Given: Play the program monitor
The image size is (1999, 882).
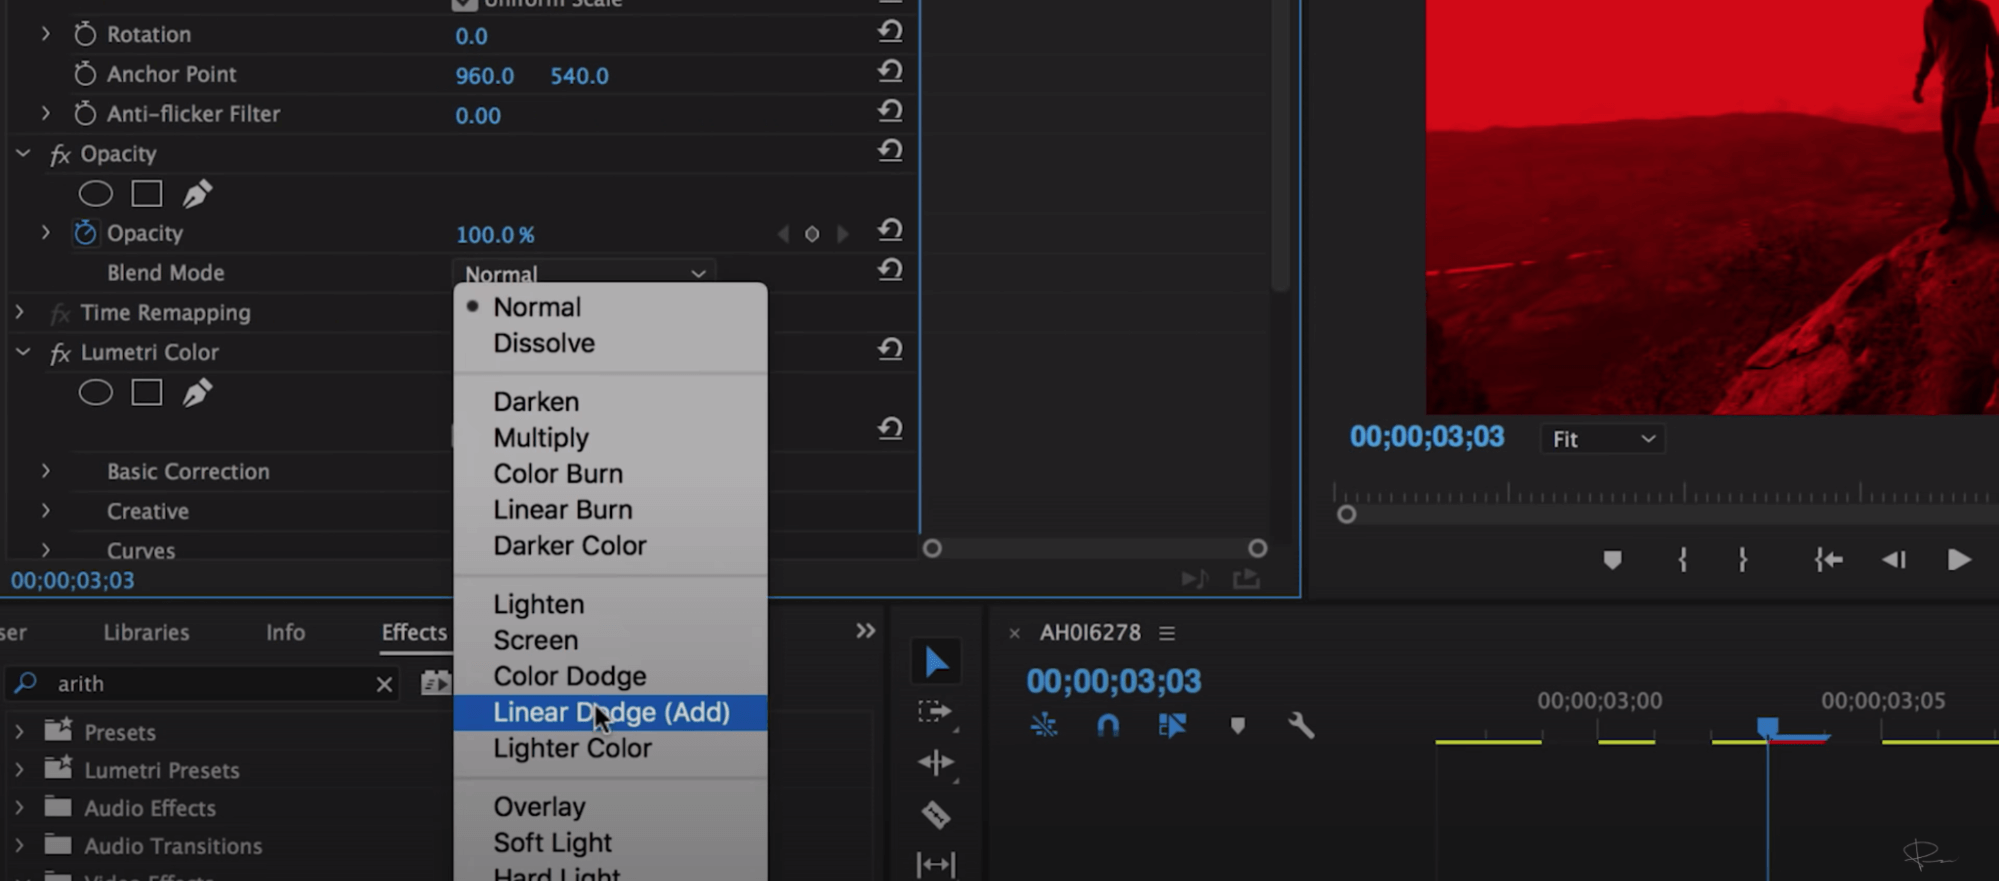Looking at the screenshot, I should tap(1959, 560).
